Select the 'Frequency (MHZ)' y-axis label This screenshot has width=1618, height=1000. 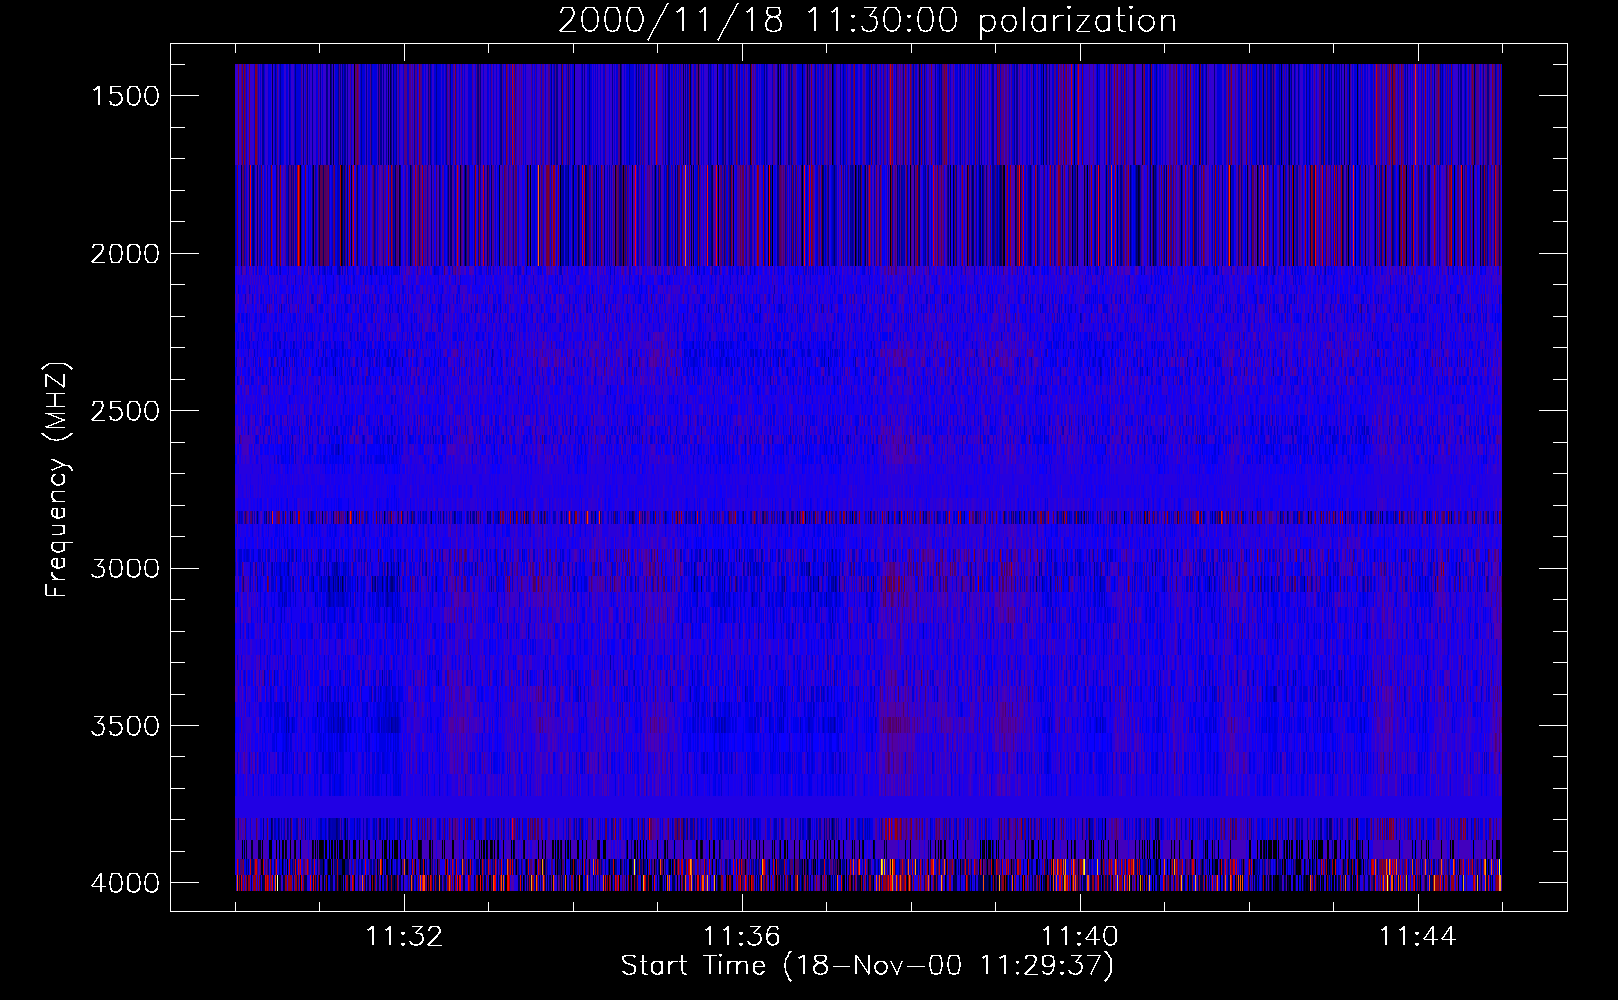click(x=57, y=480)
